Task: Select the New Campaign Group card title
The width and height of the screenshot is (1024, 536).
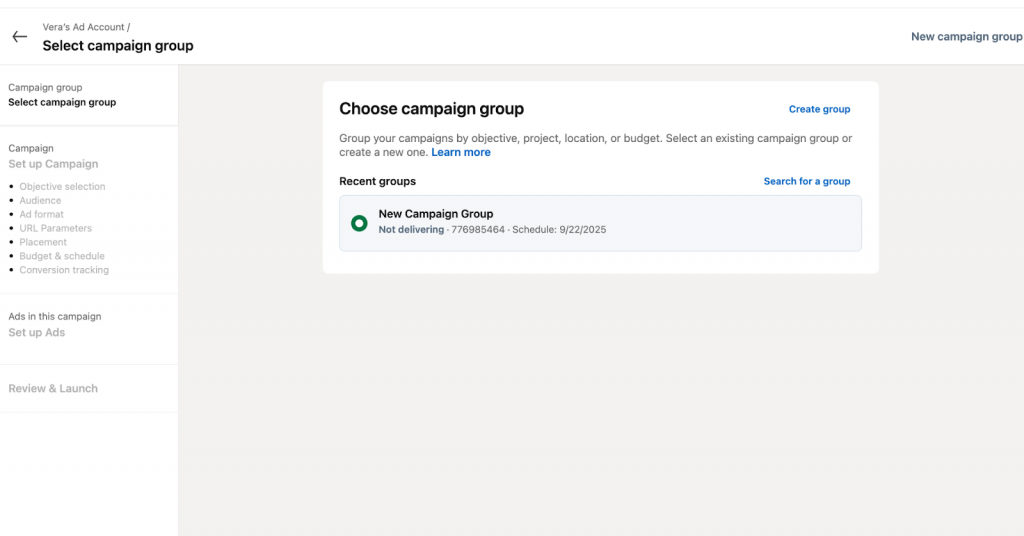Action: pyautogui.click(x=435, y=214)
